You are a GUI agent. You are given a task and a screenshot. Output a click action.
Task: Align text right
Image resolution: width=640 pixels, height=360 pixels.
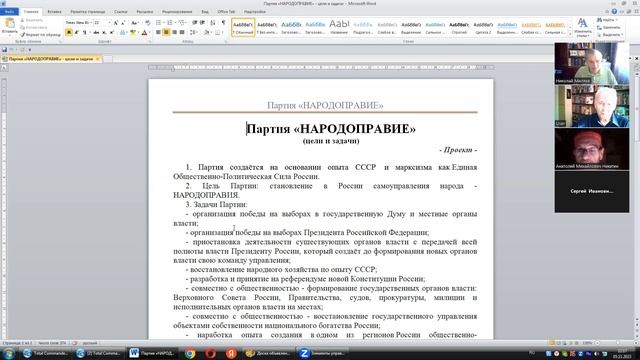[x=174, y=32]
